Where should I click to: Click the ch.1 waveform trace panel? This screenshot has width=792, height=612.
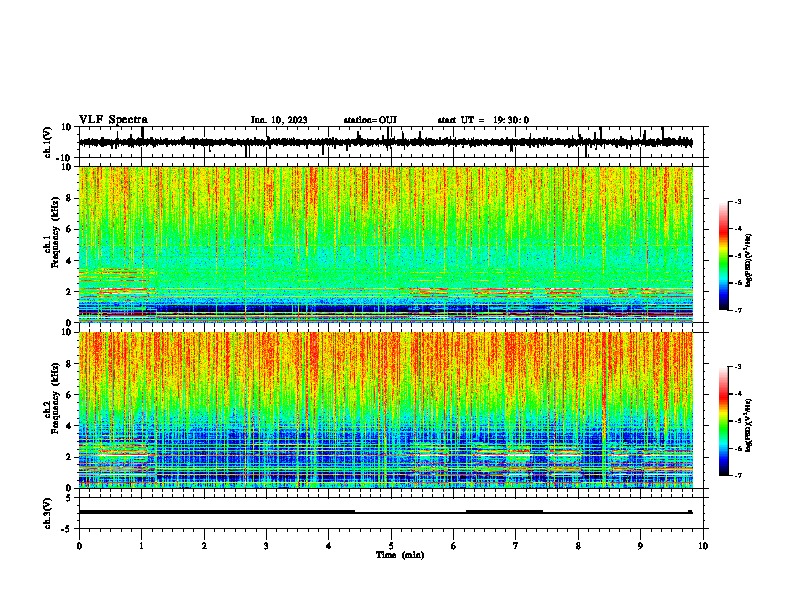[x=391, y=142]
